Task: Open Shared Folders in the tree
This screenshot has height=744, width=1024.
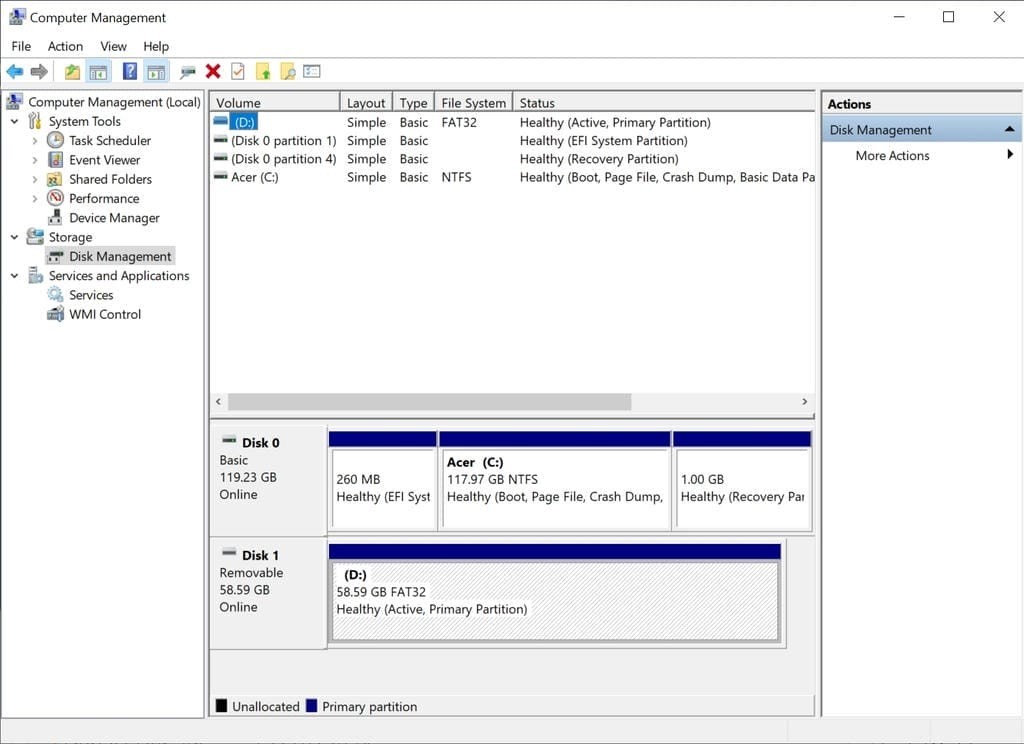Action: [x=110, y=179]
